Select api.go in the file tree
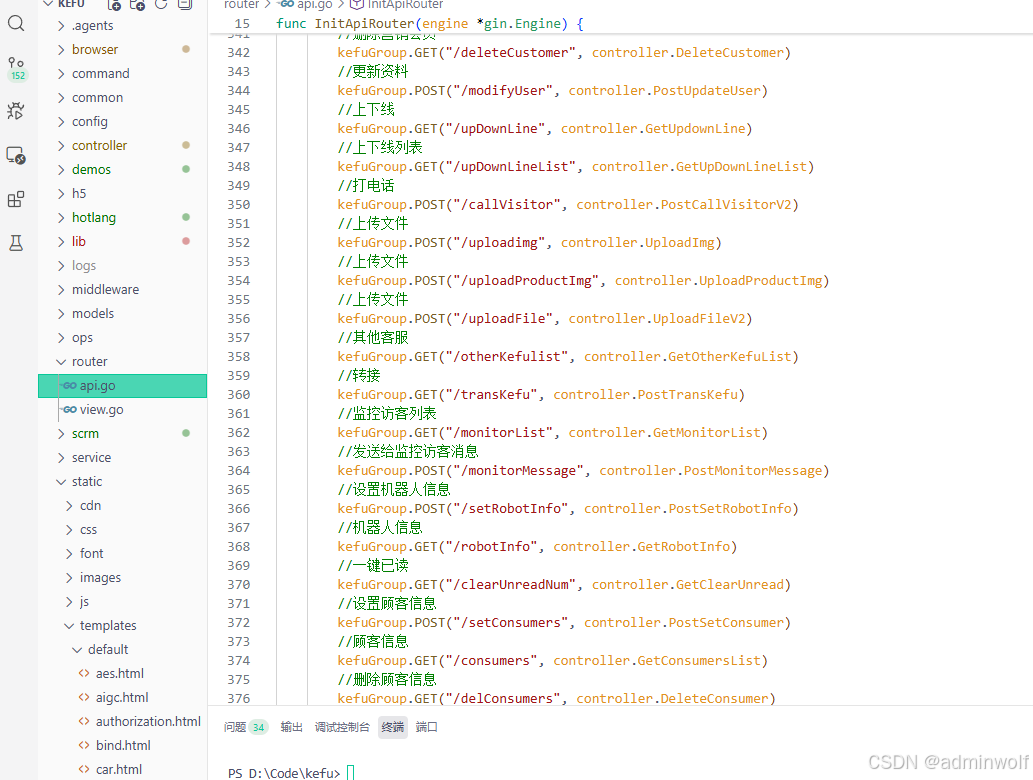1033x780 pixels. 123,386
